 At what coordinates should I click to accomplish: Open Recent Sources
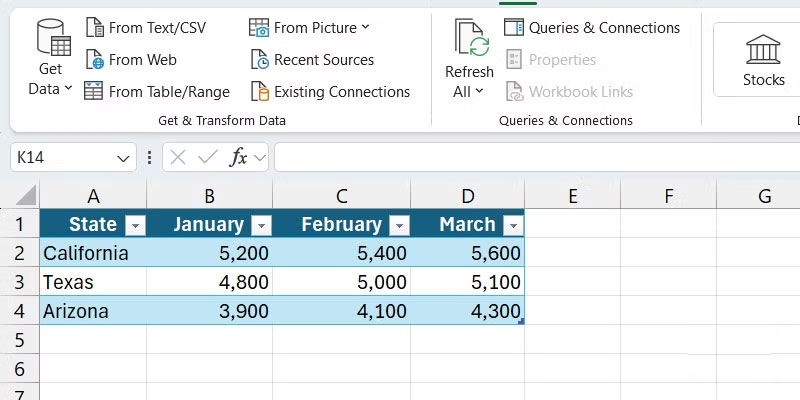pyautogui.click(x=311, y=59)
